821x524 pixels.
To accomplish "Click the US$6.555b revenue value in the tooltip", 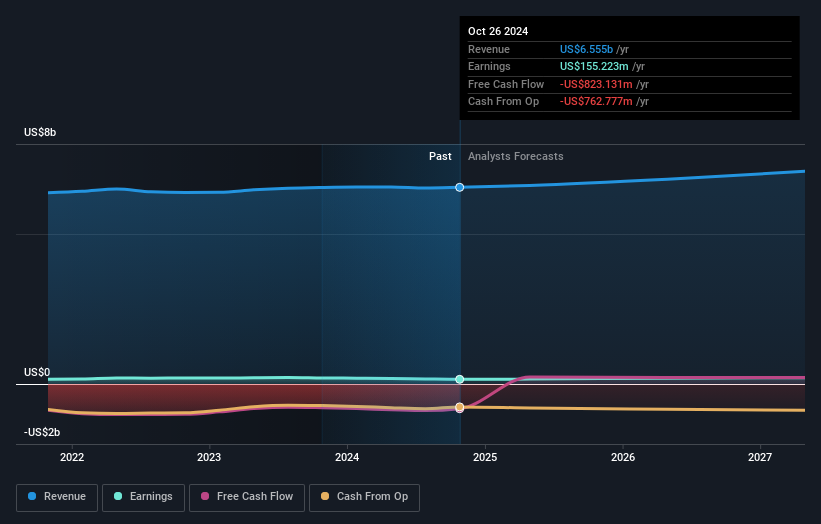I will click(x=586, y=49).
